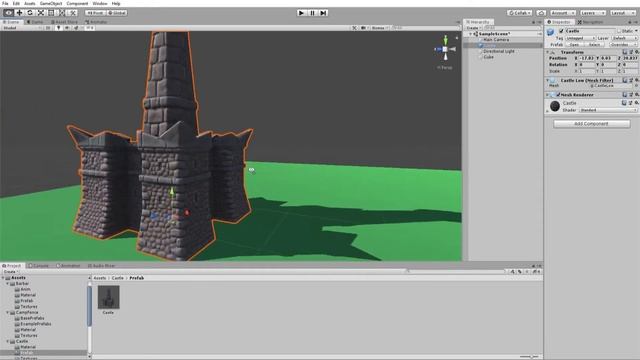Click the Pause button
640x360 pixels.
click(312, 13)
